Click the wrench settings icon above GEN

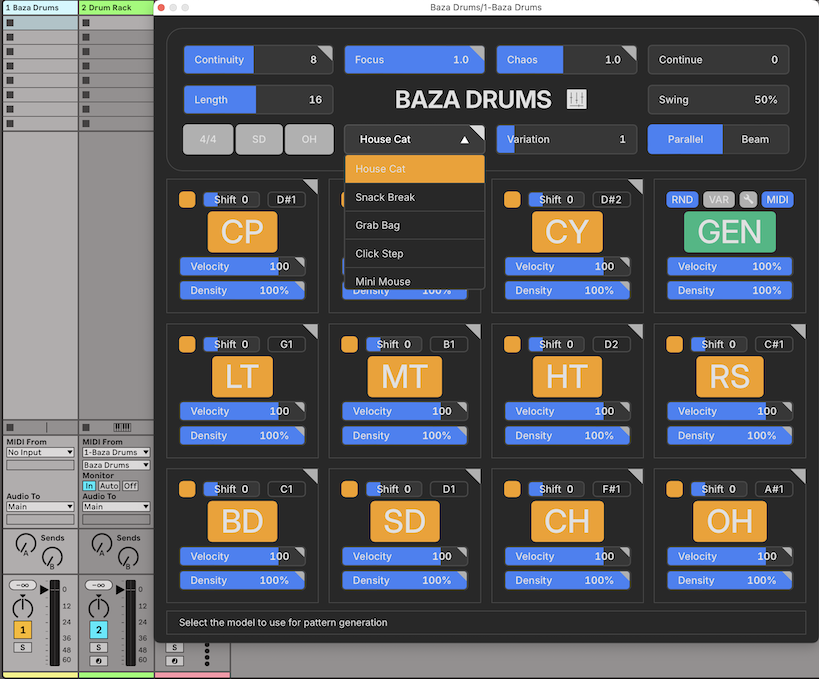point(747,199)
